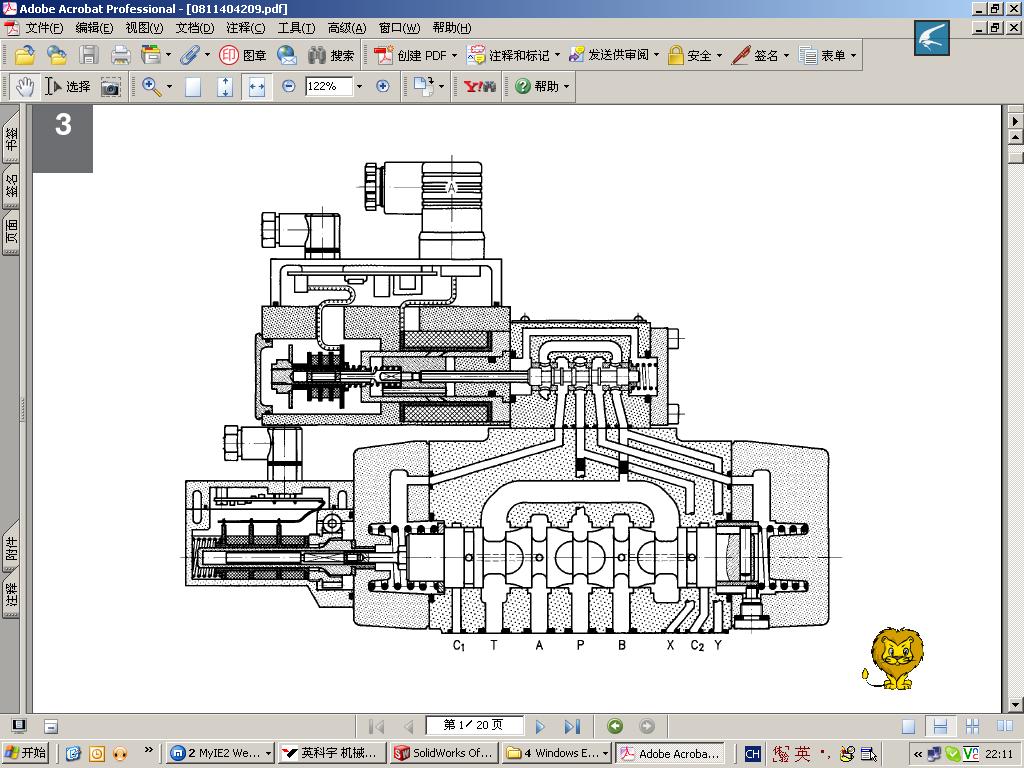The height and width of the screenshot is (768, 1024).
Task: Open Organizer dropdown arrow
Action: (x=168, y=55)
